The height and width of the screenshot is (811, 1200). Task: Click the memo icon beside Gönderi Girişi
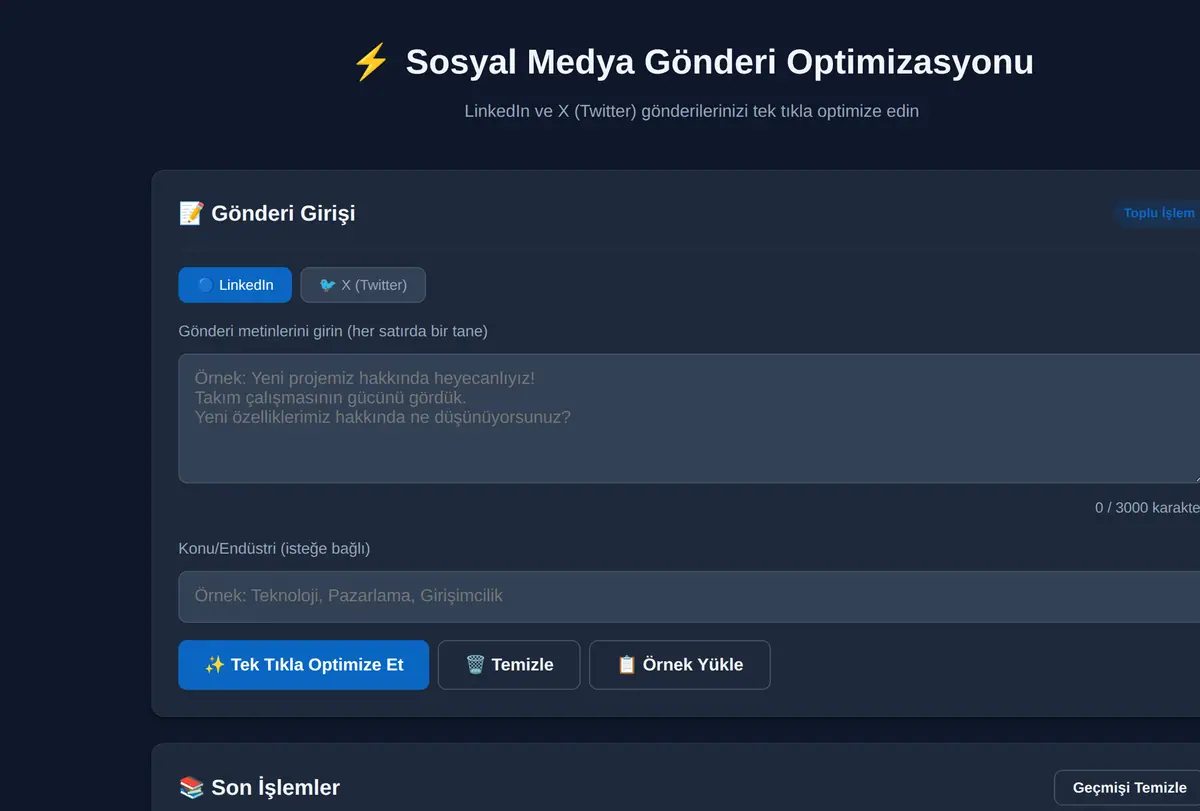(x=191, y=213)
